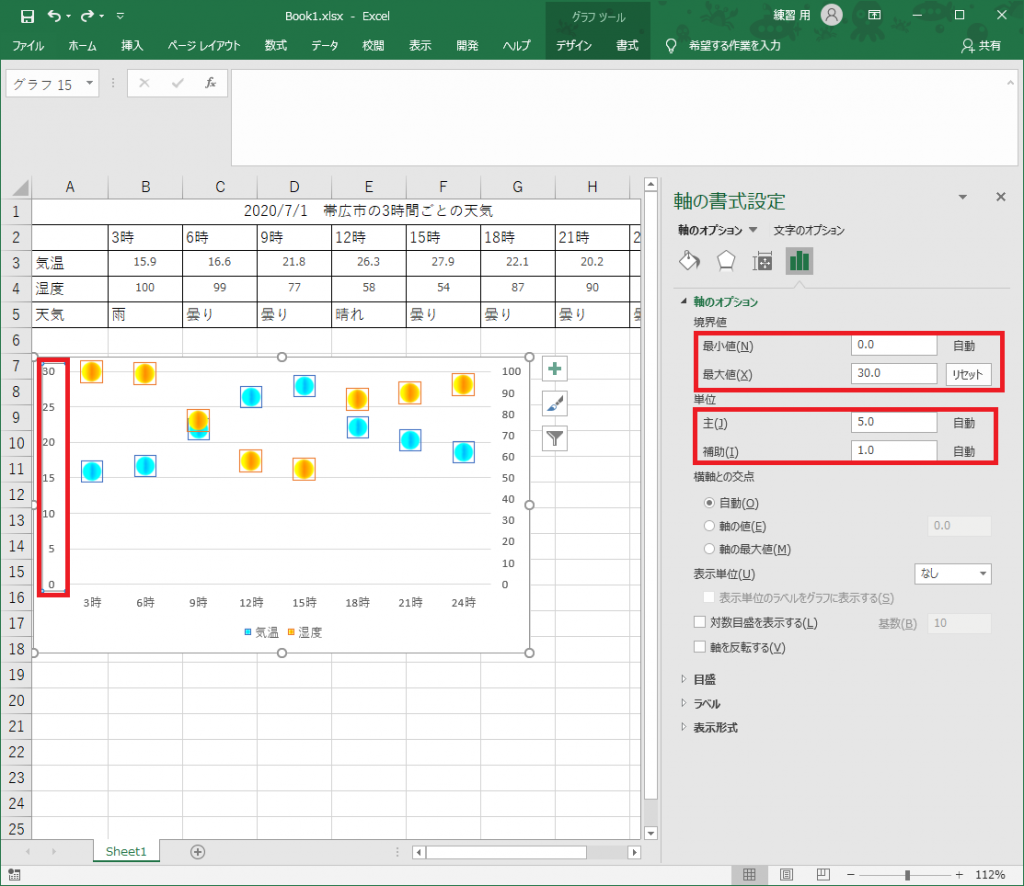1024x886 pixels.
Task: Click the Redo arrow icon
Action: coord(88,16)
